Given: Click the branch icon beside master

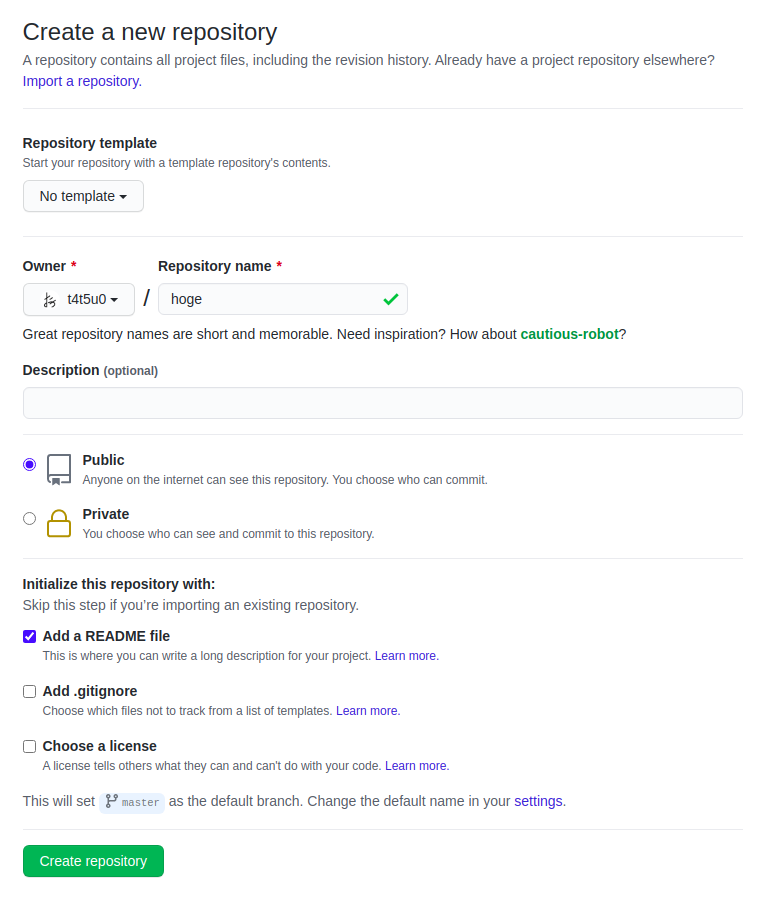Looking at the screenshot, I should pyautogui.click(x=111, y=802).
